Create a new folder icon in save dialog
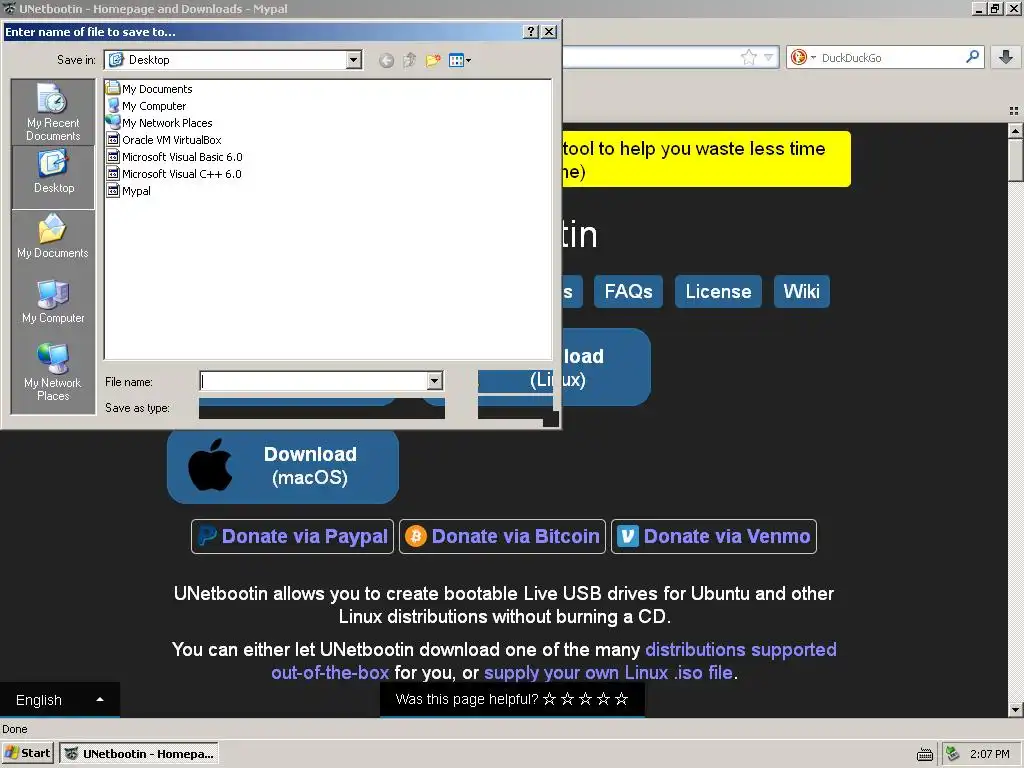Viewport: 1024px width, 768px height. (x=432, y=61)
